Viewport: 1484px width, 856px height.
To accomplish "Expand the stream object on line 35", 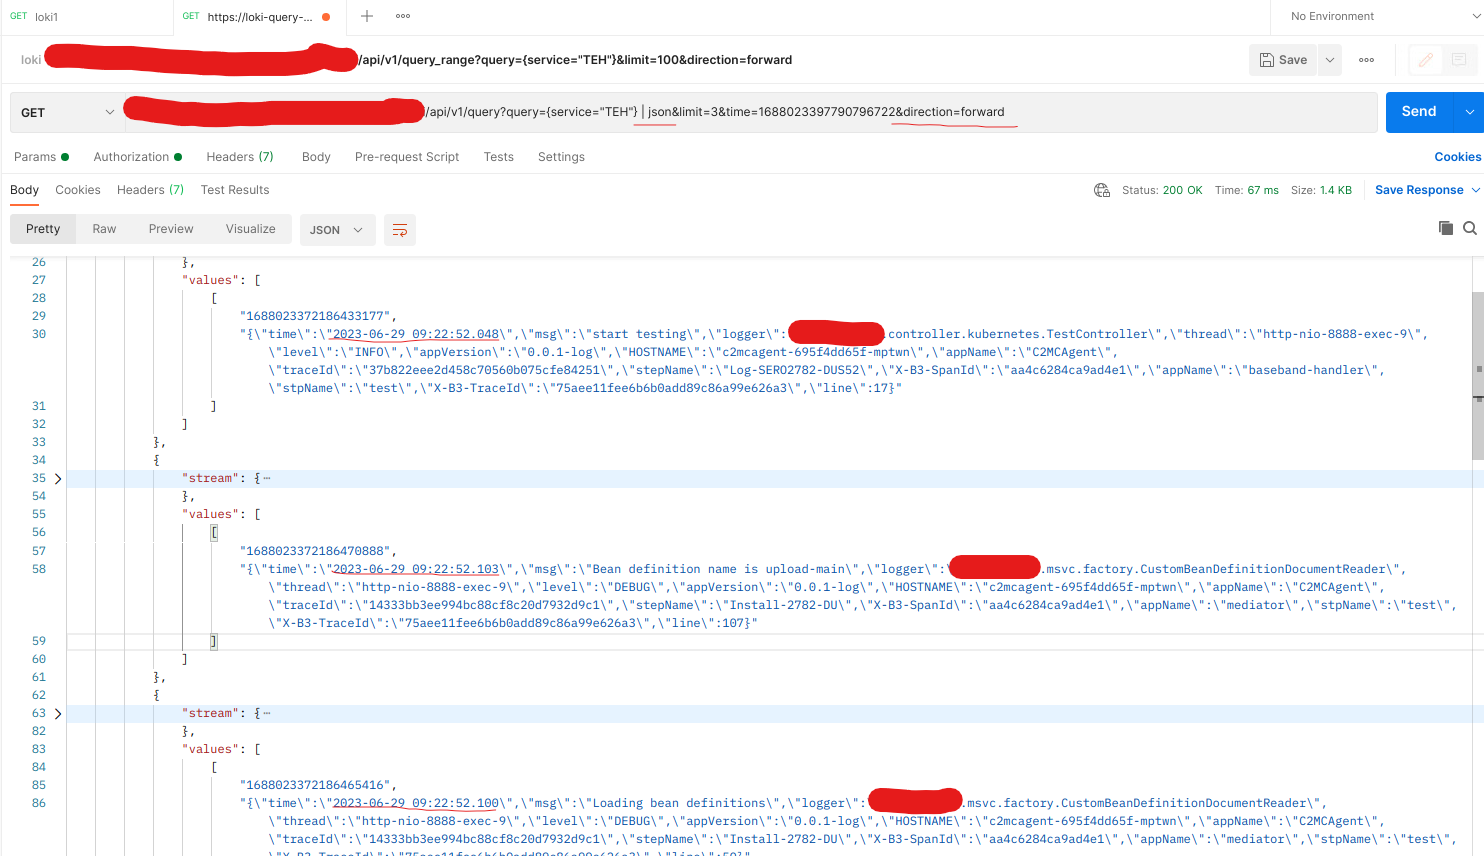I will point(57,478).
